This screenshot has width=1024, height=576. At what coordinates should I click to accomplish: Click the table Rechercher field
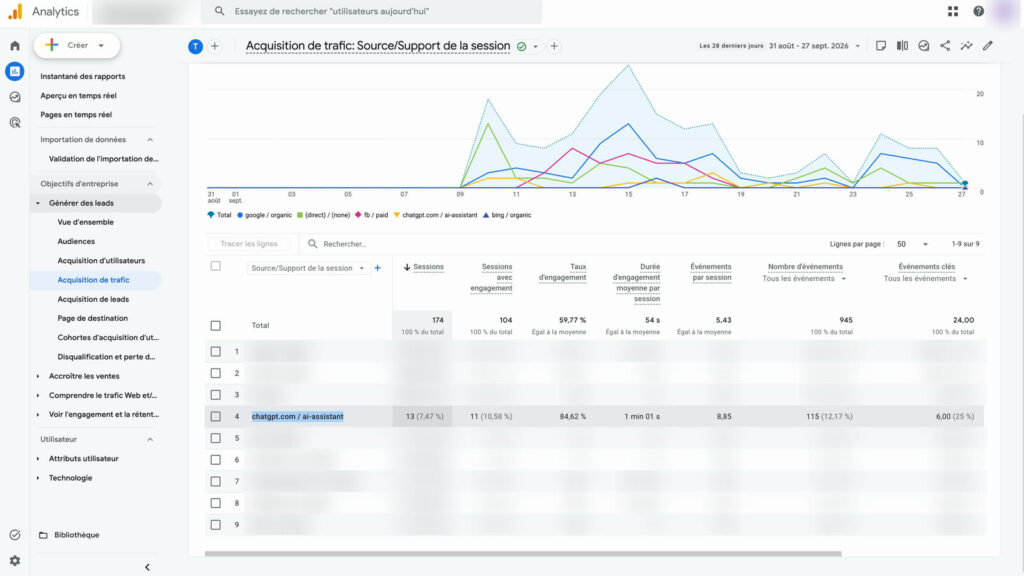click(x=345, y=244)
